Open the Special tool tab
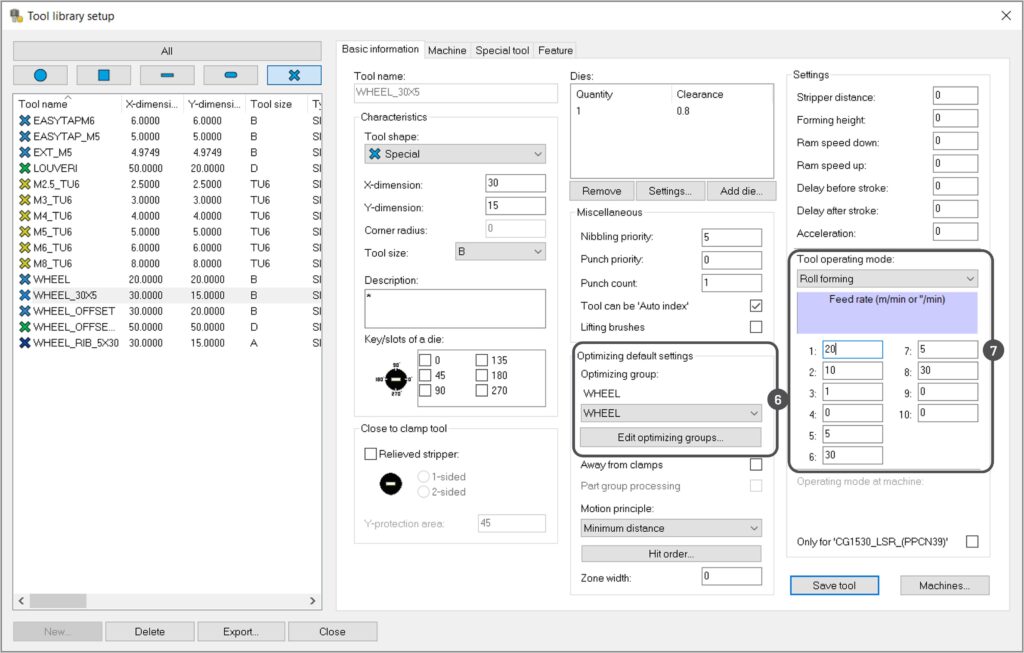 (x=502, y=50)
